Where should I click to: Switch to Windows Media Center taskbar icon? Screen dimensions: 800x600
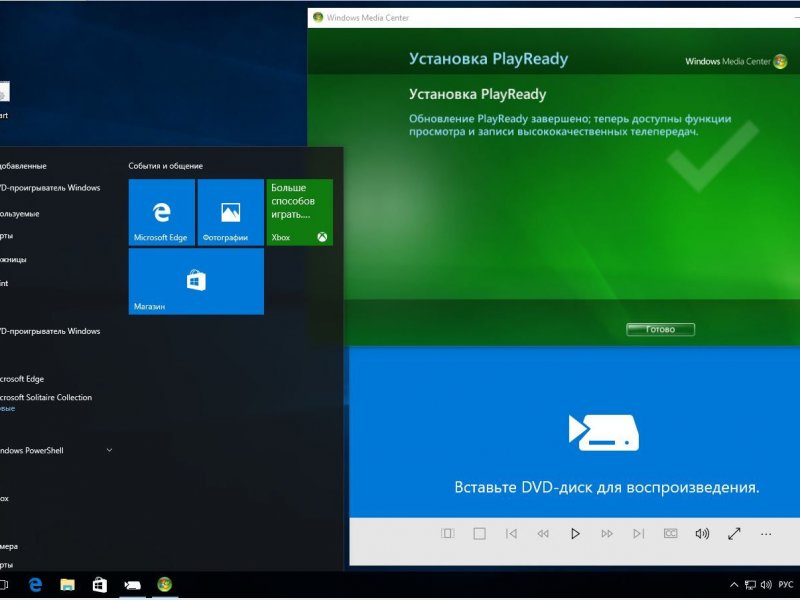[x=164, y=585]
